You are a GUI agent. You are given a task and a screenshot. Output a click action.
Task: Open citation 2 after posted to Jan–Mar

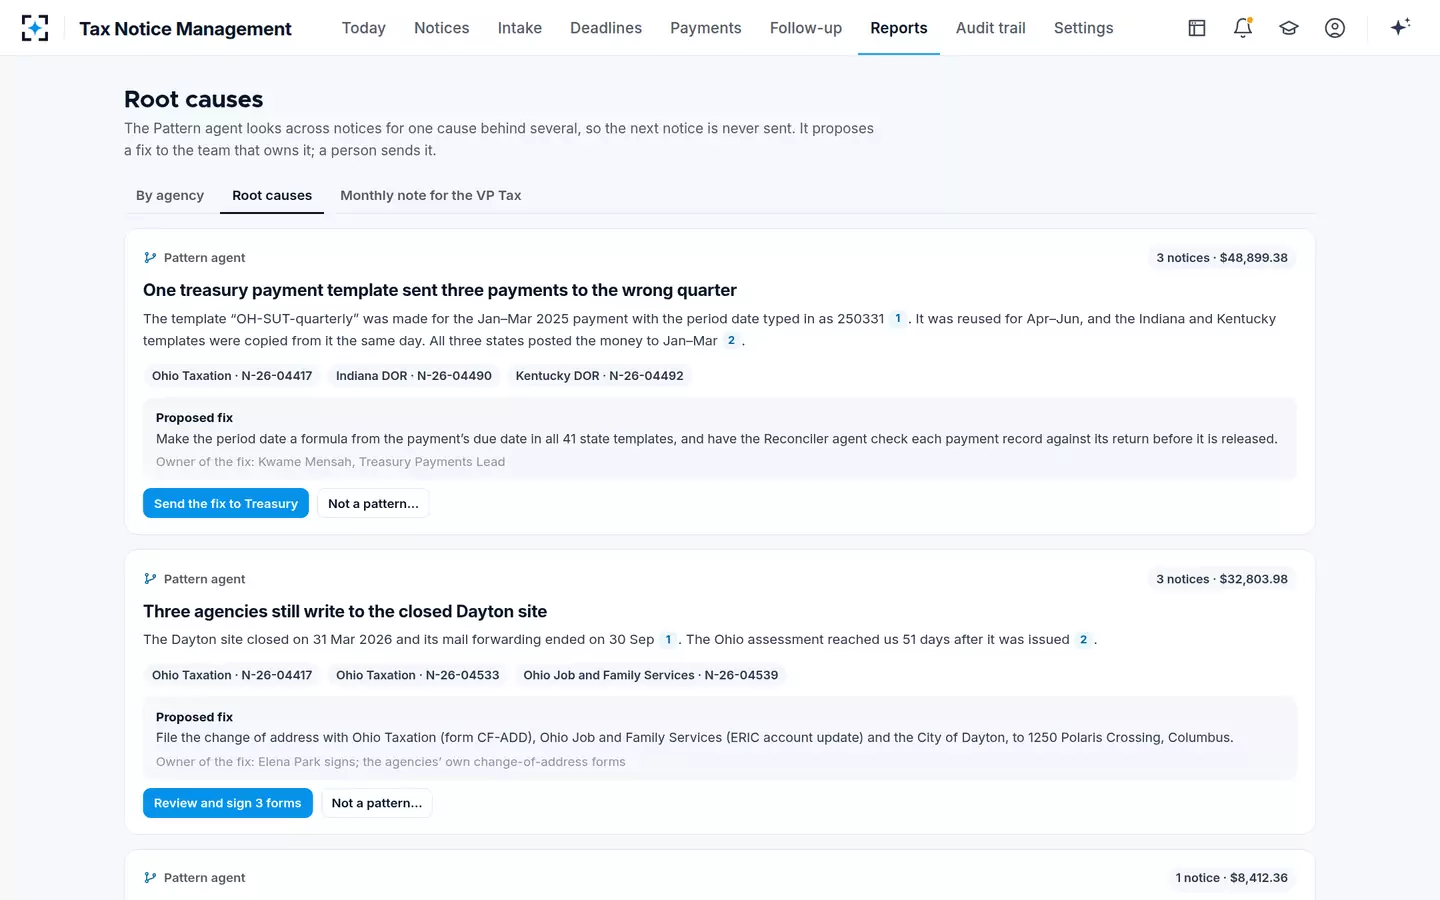coord(731,341)
